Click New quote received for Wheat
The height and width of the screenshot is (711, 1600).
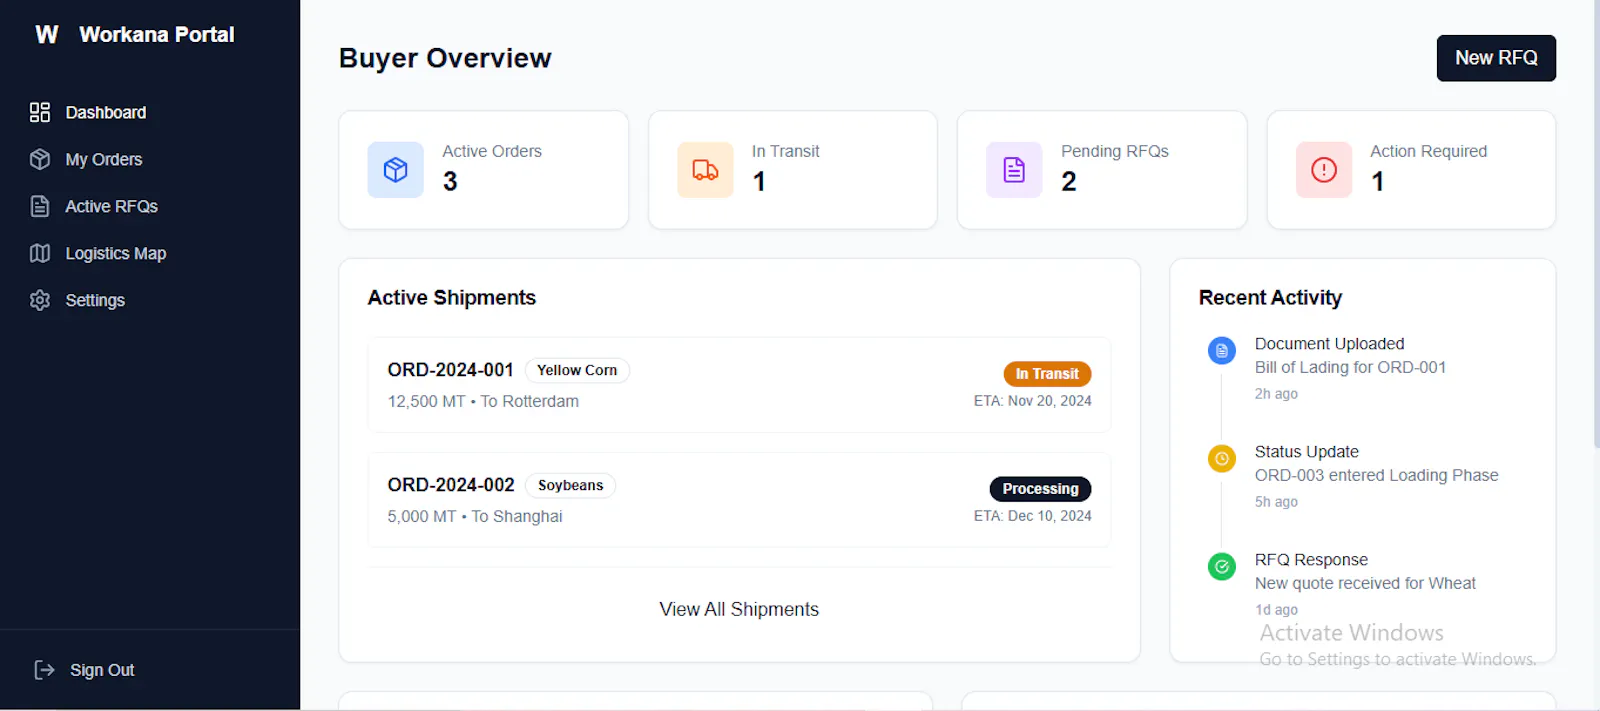(1365, 583)
